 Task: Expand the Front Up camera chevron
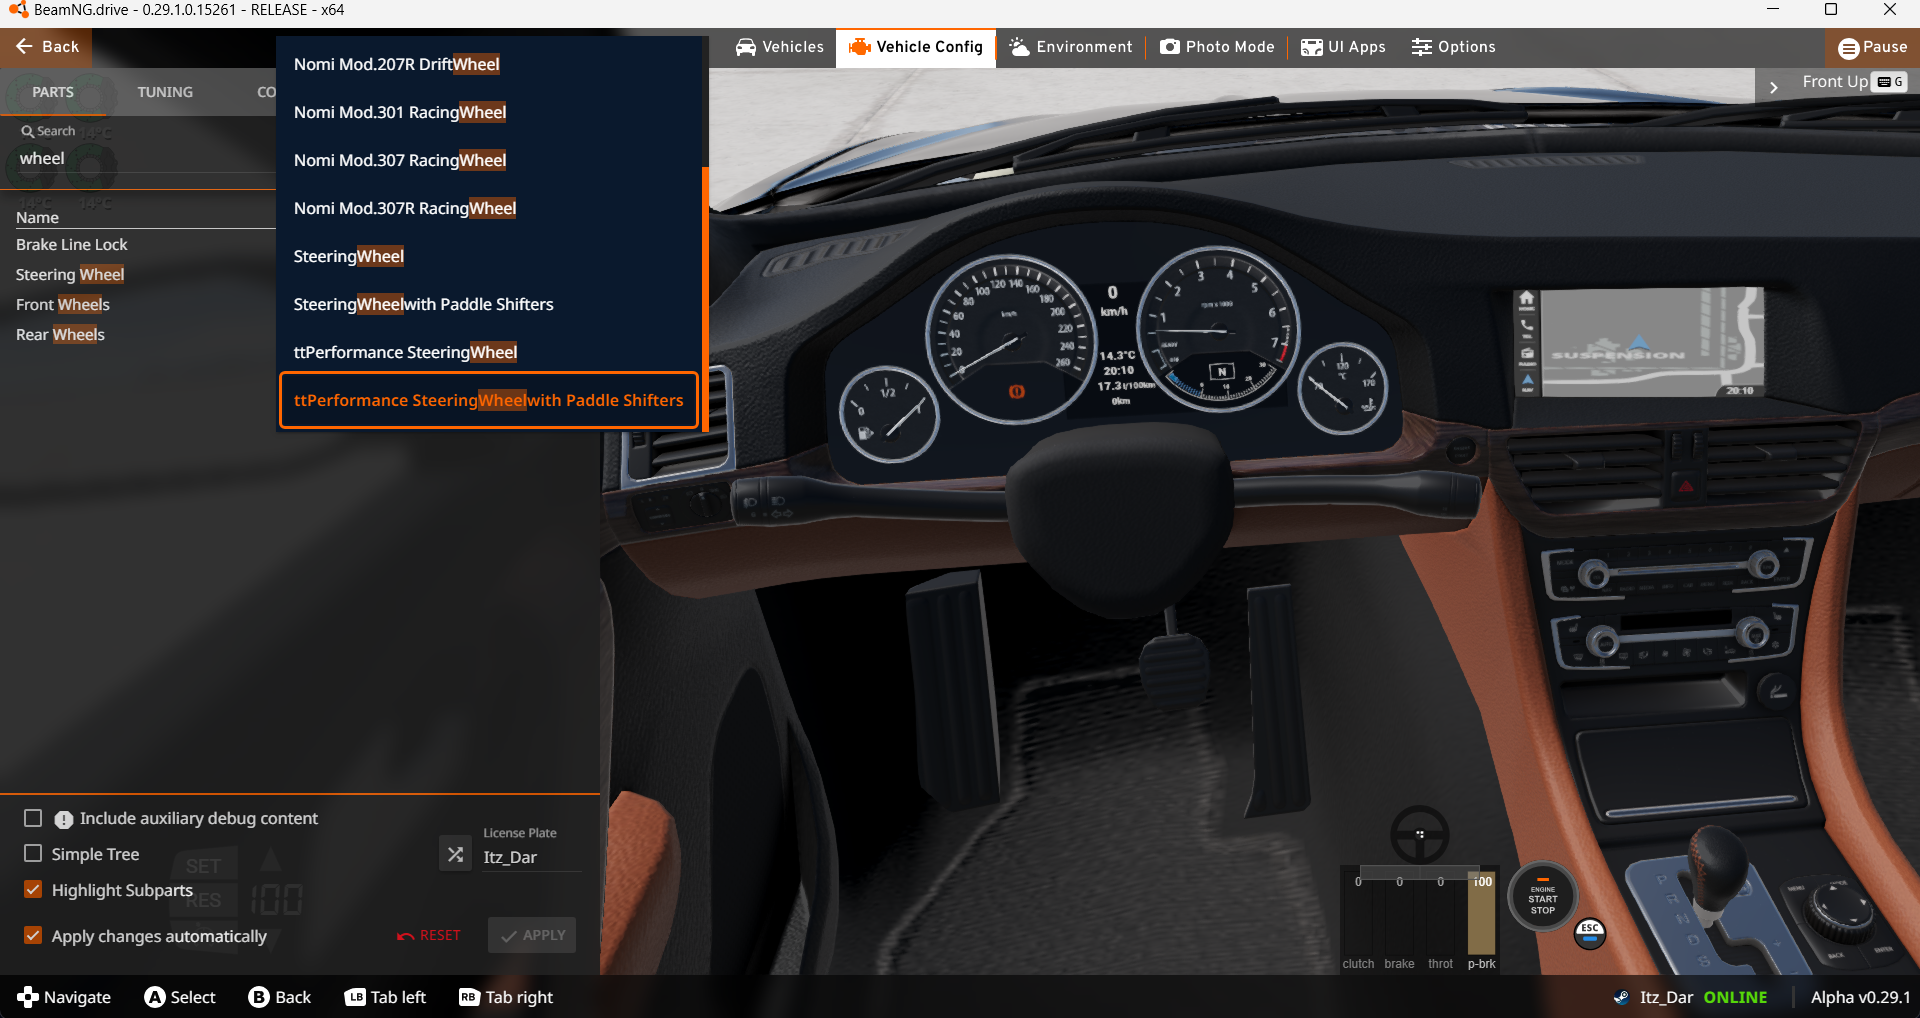click(1774, 87)
